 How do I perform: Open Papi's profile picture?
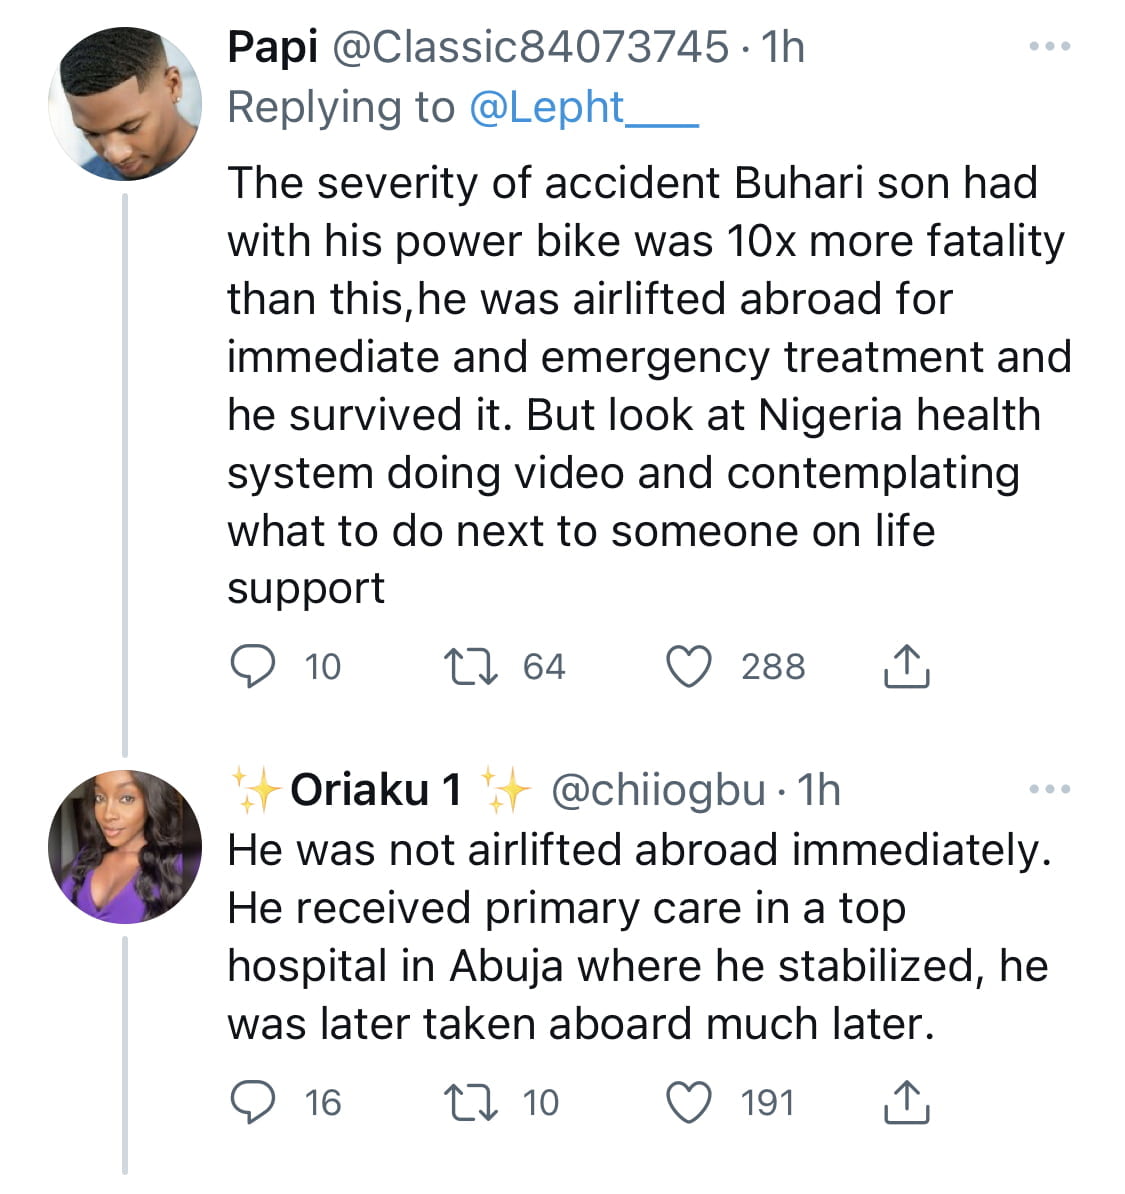click(x=125, y=104)
